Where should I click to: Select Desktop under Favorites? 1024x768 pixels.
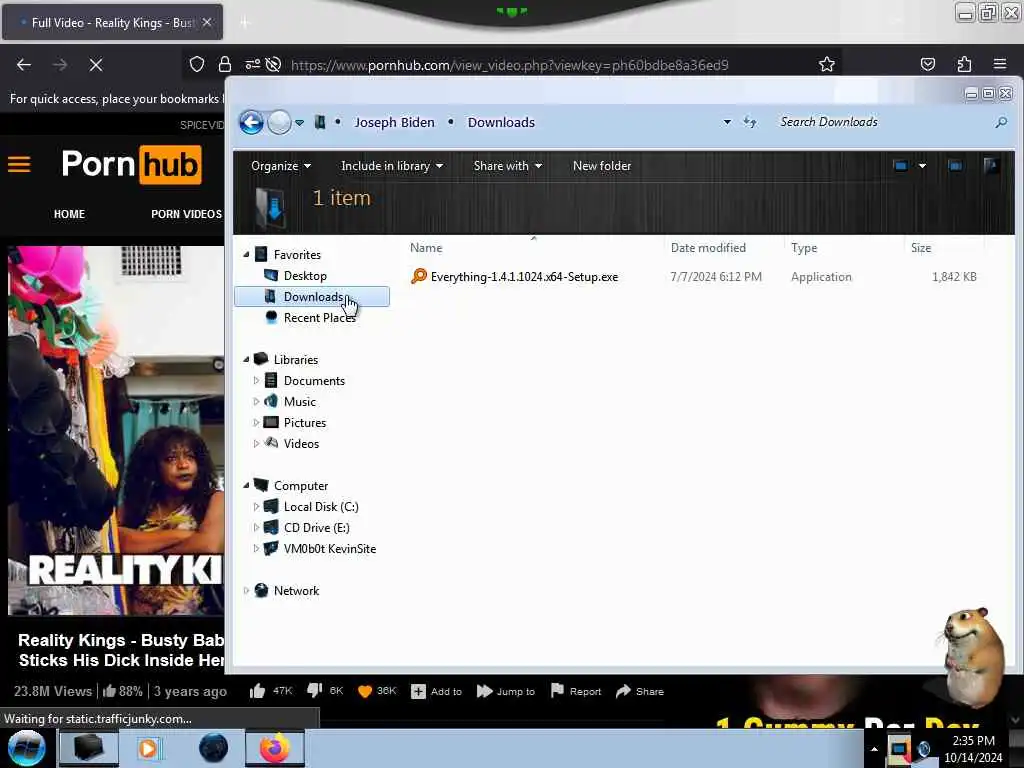tap(305, 276)
